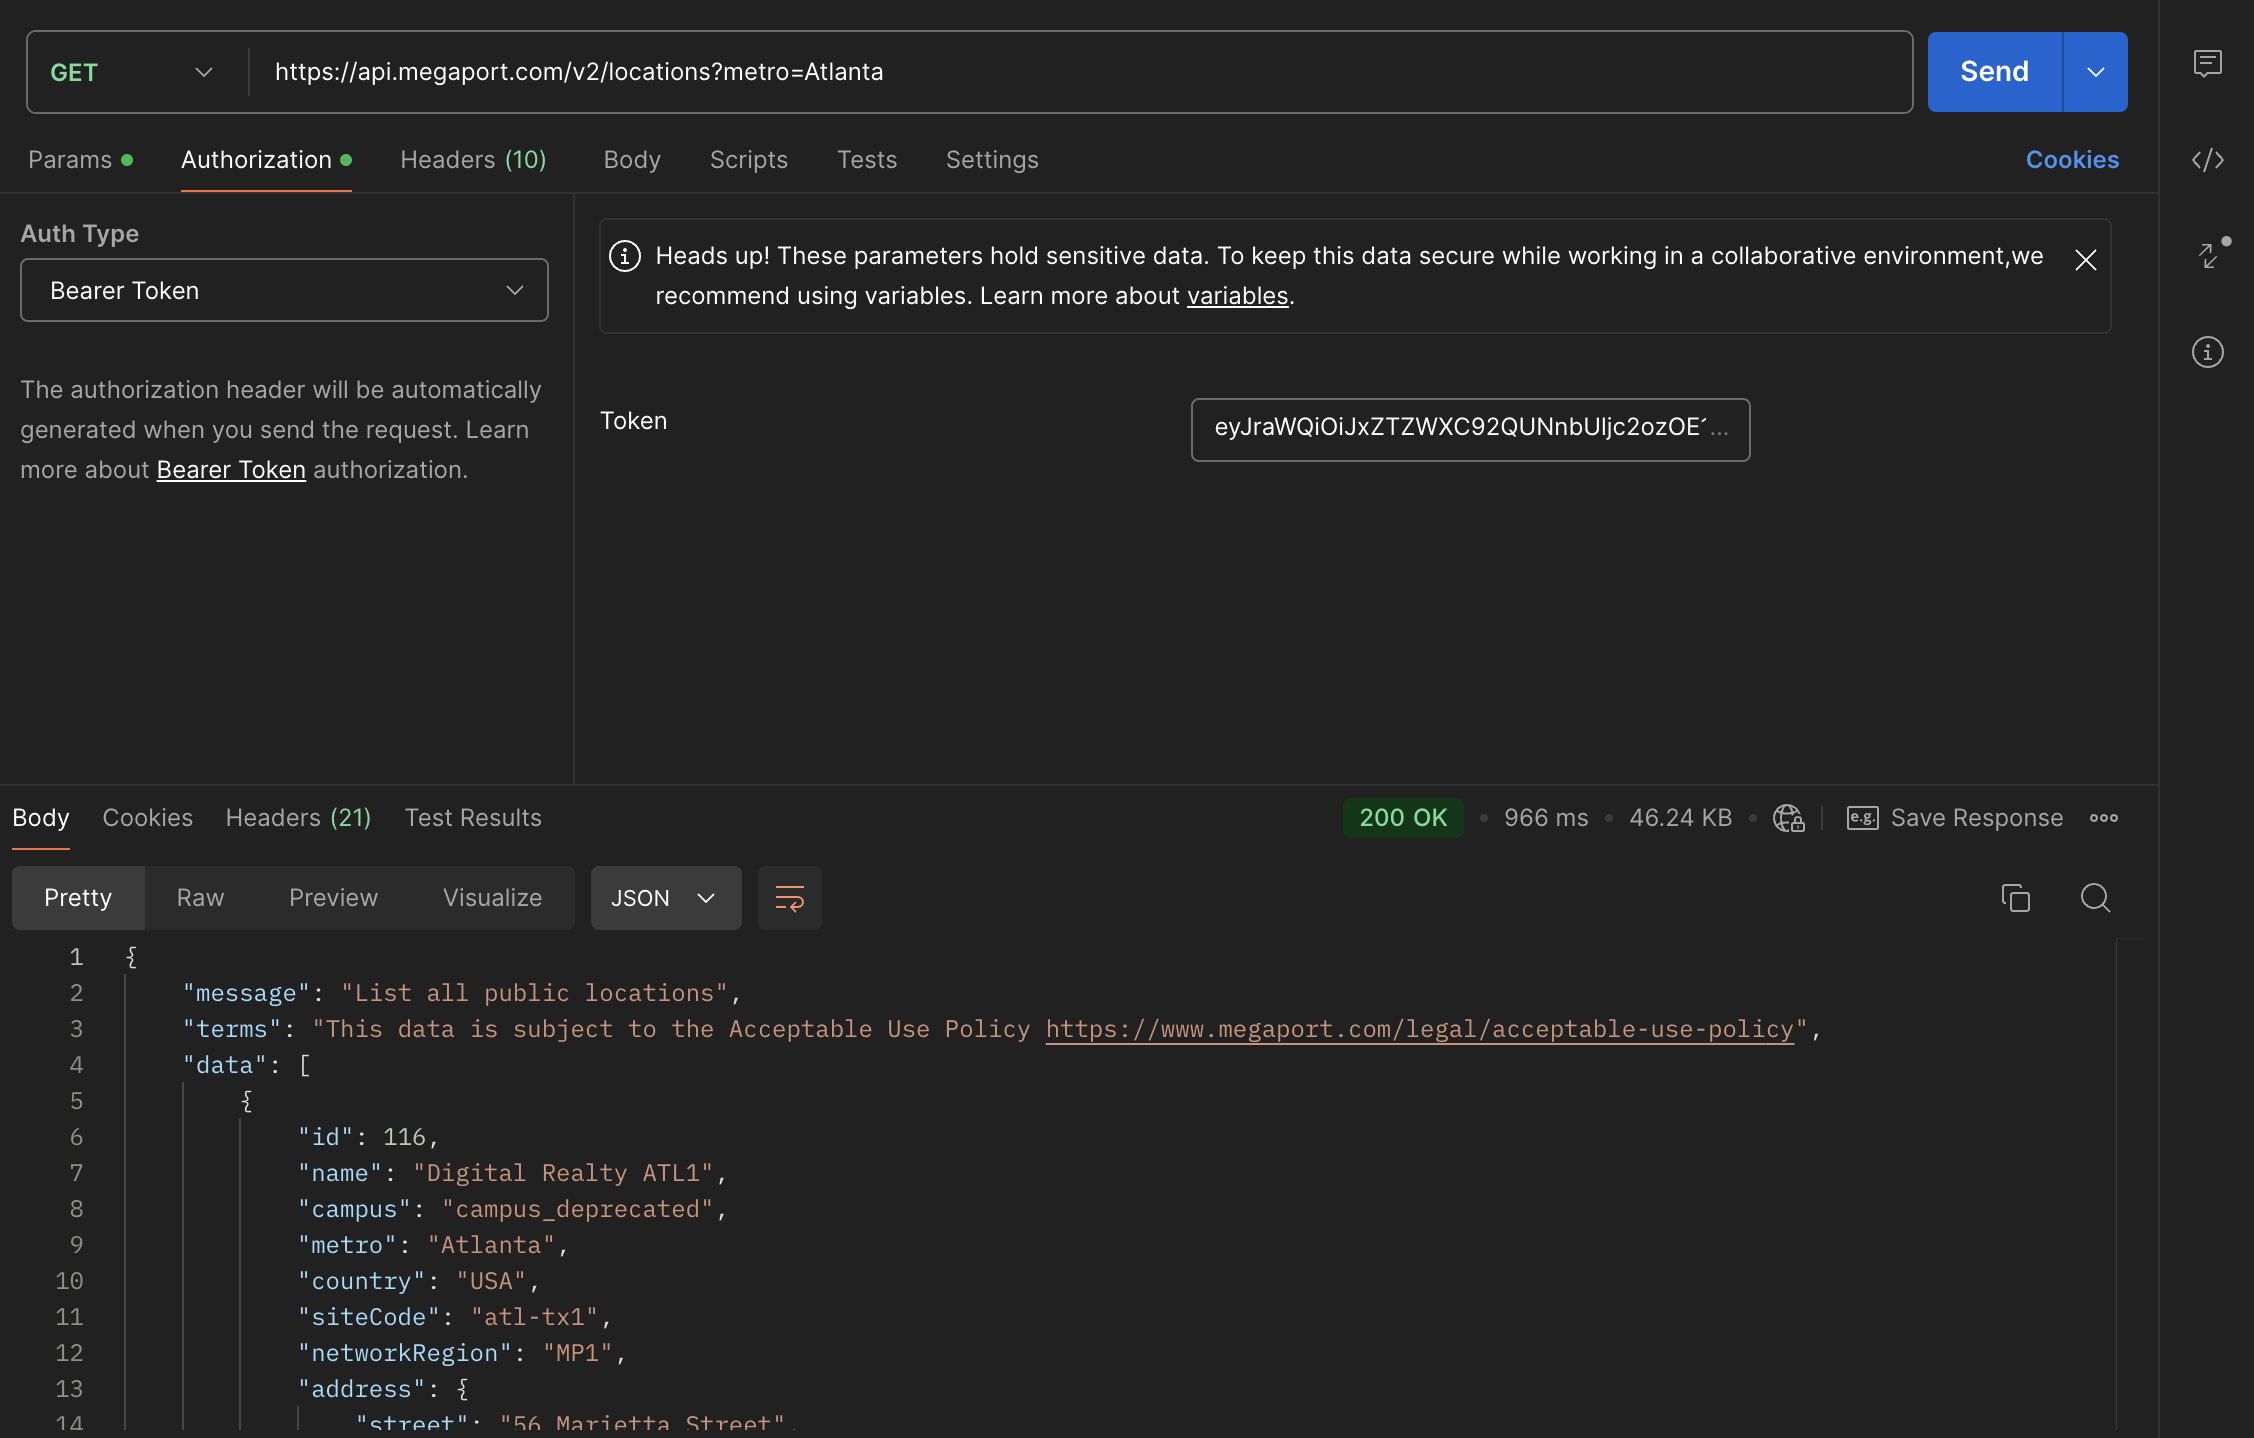Switch to Visualize response view
This screenshot has height=1438, width=2254.
click(492, 898)
